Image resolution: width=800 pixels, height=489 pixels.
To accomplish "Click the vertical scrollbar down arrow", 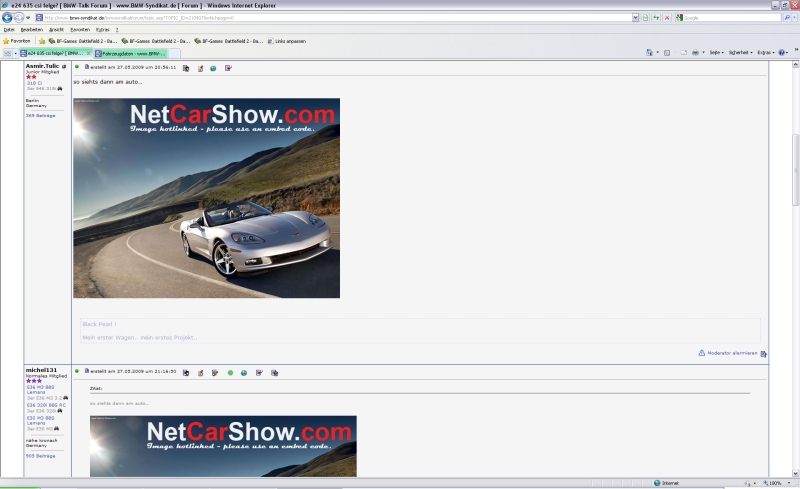I will (795, 473).
